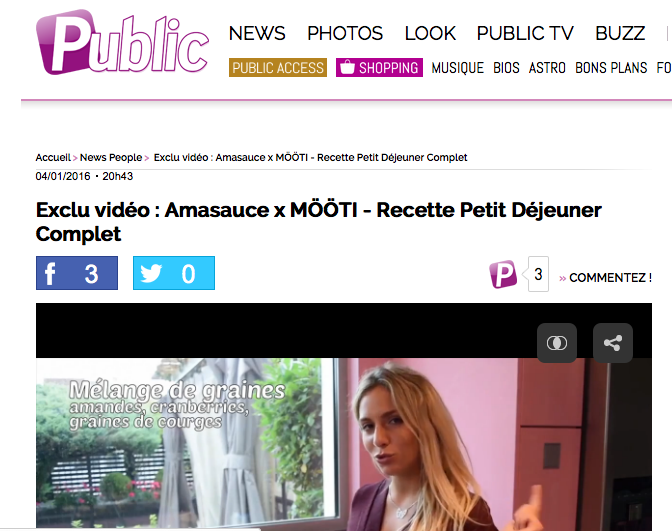Click the purple P comments icon
Screen dimensions: 672x531
tap(503, 274)
